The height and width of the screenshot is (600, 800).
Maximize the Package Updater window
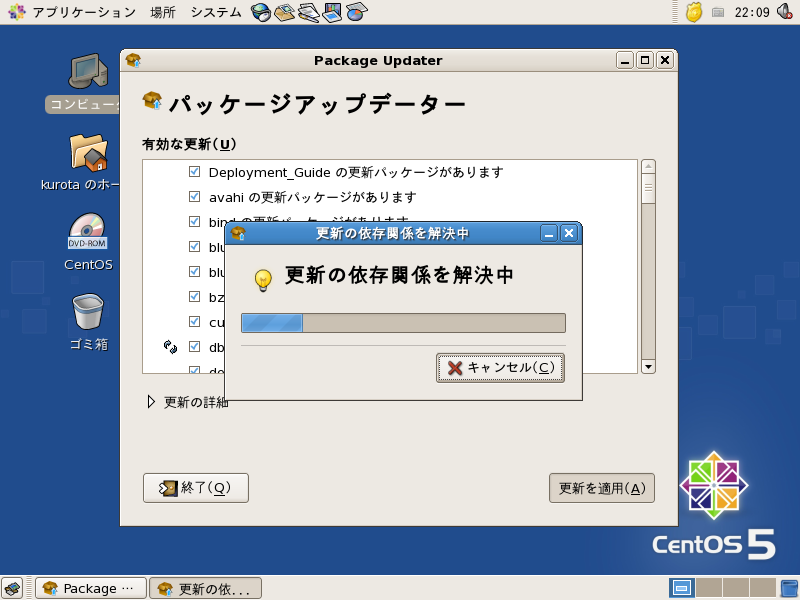(645, 60)
